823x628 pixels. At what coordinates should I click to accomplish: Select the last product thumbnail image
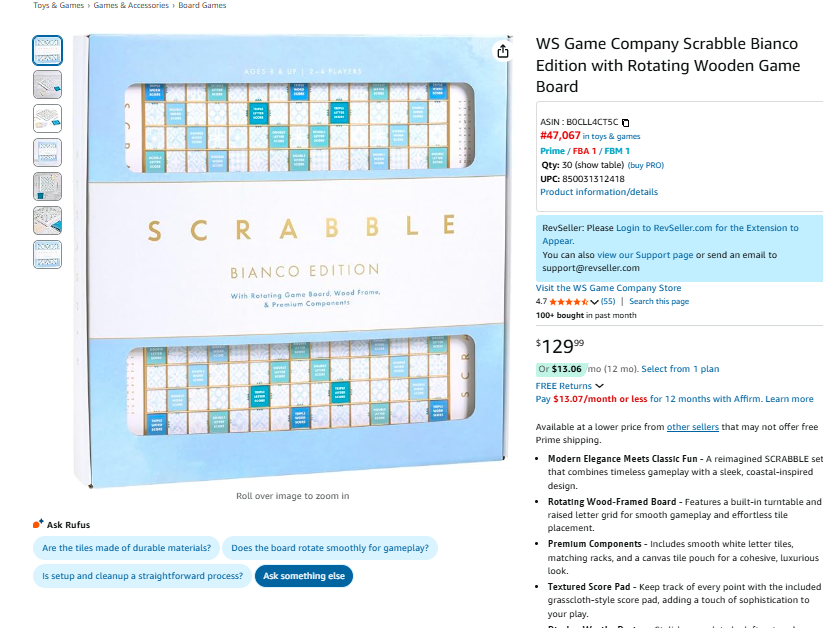[x=47, y=254]
